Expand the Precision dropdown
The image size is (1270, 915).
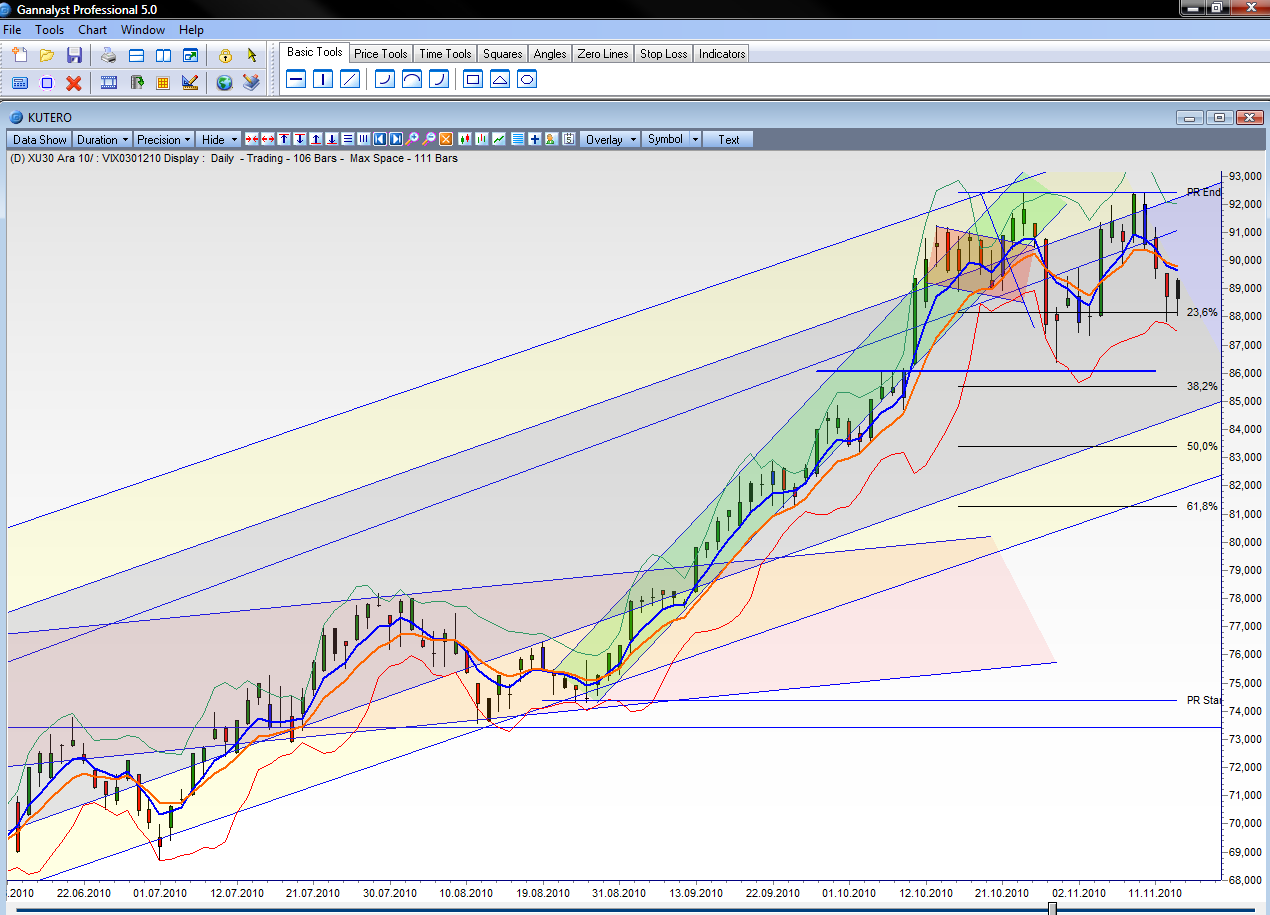pos(163,140)
